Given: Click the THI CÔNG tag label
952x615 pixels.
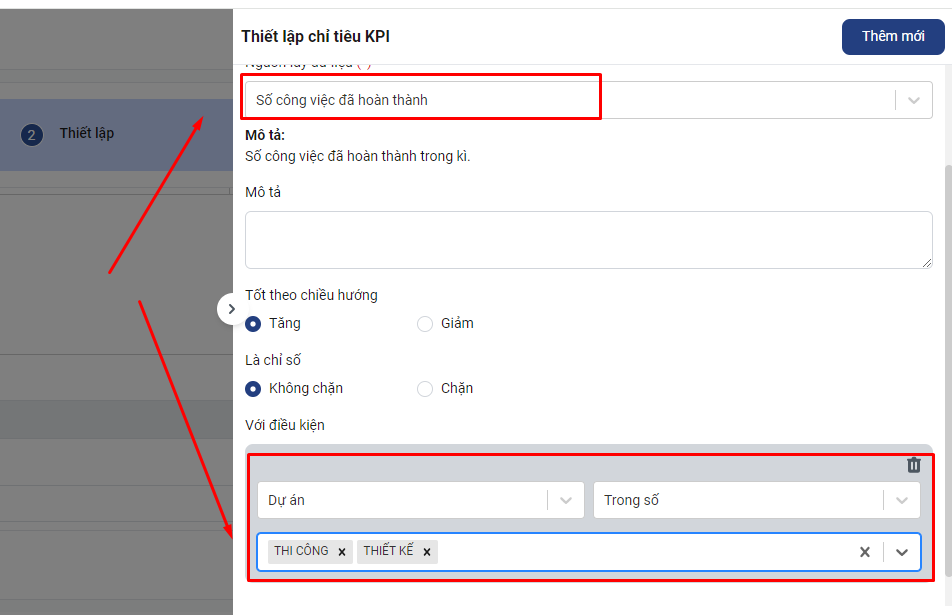Looking at the screenshot, I should coord(301,551).
